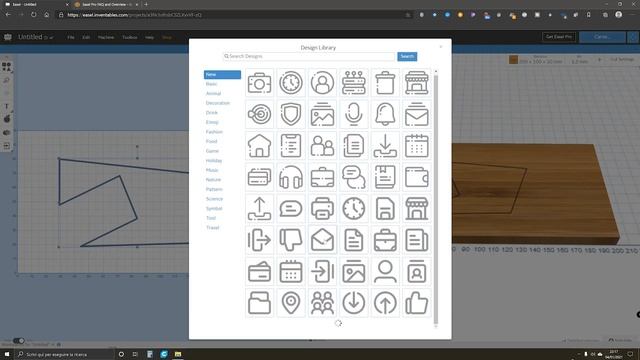Reload the browser page
Image resolution: width=640 pixels, height=360 pixels.
(x=33, y=15)
